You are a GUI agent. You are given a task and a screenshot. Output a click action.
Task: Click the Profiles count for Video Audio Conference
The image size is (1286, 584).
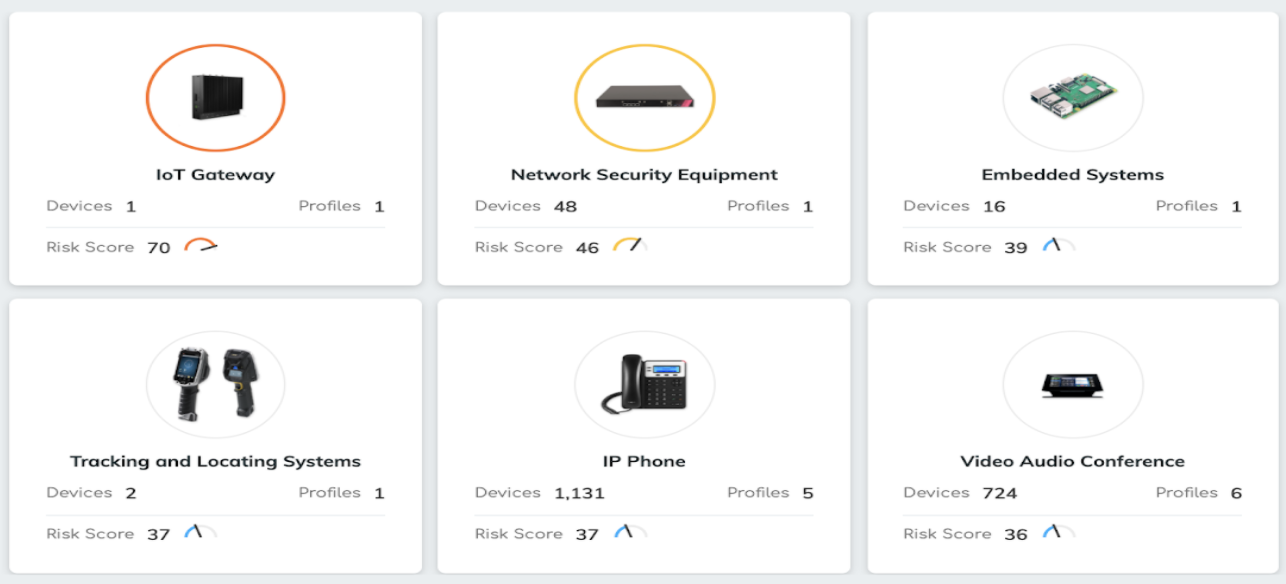pyautogui.click(x=1249, y=492)
